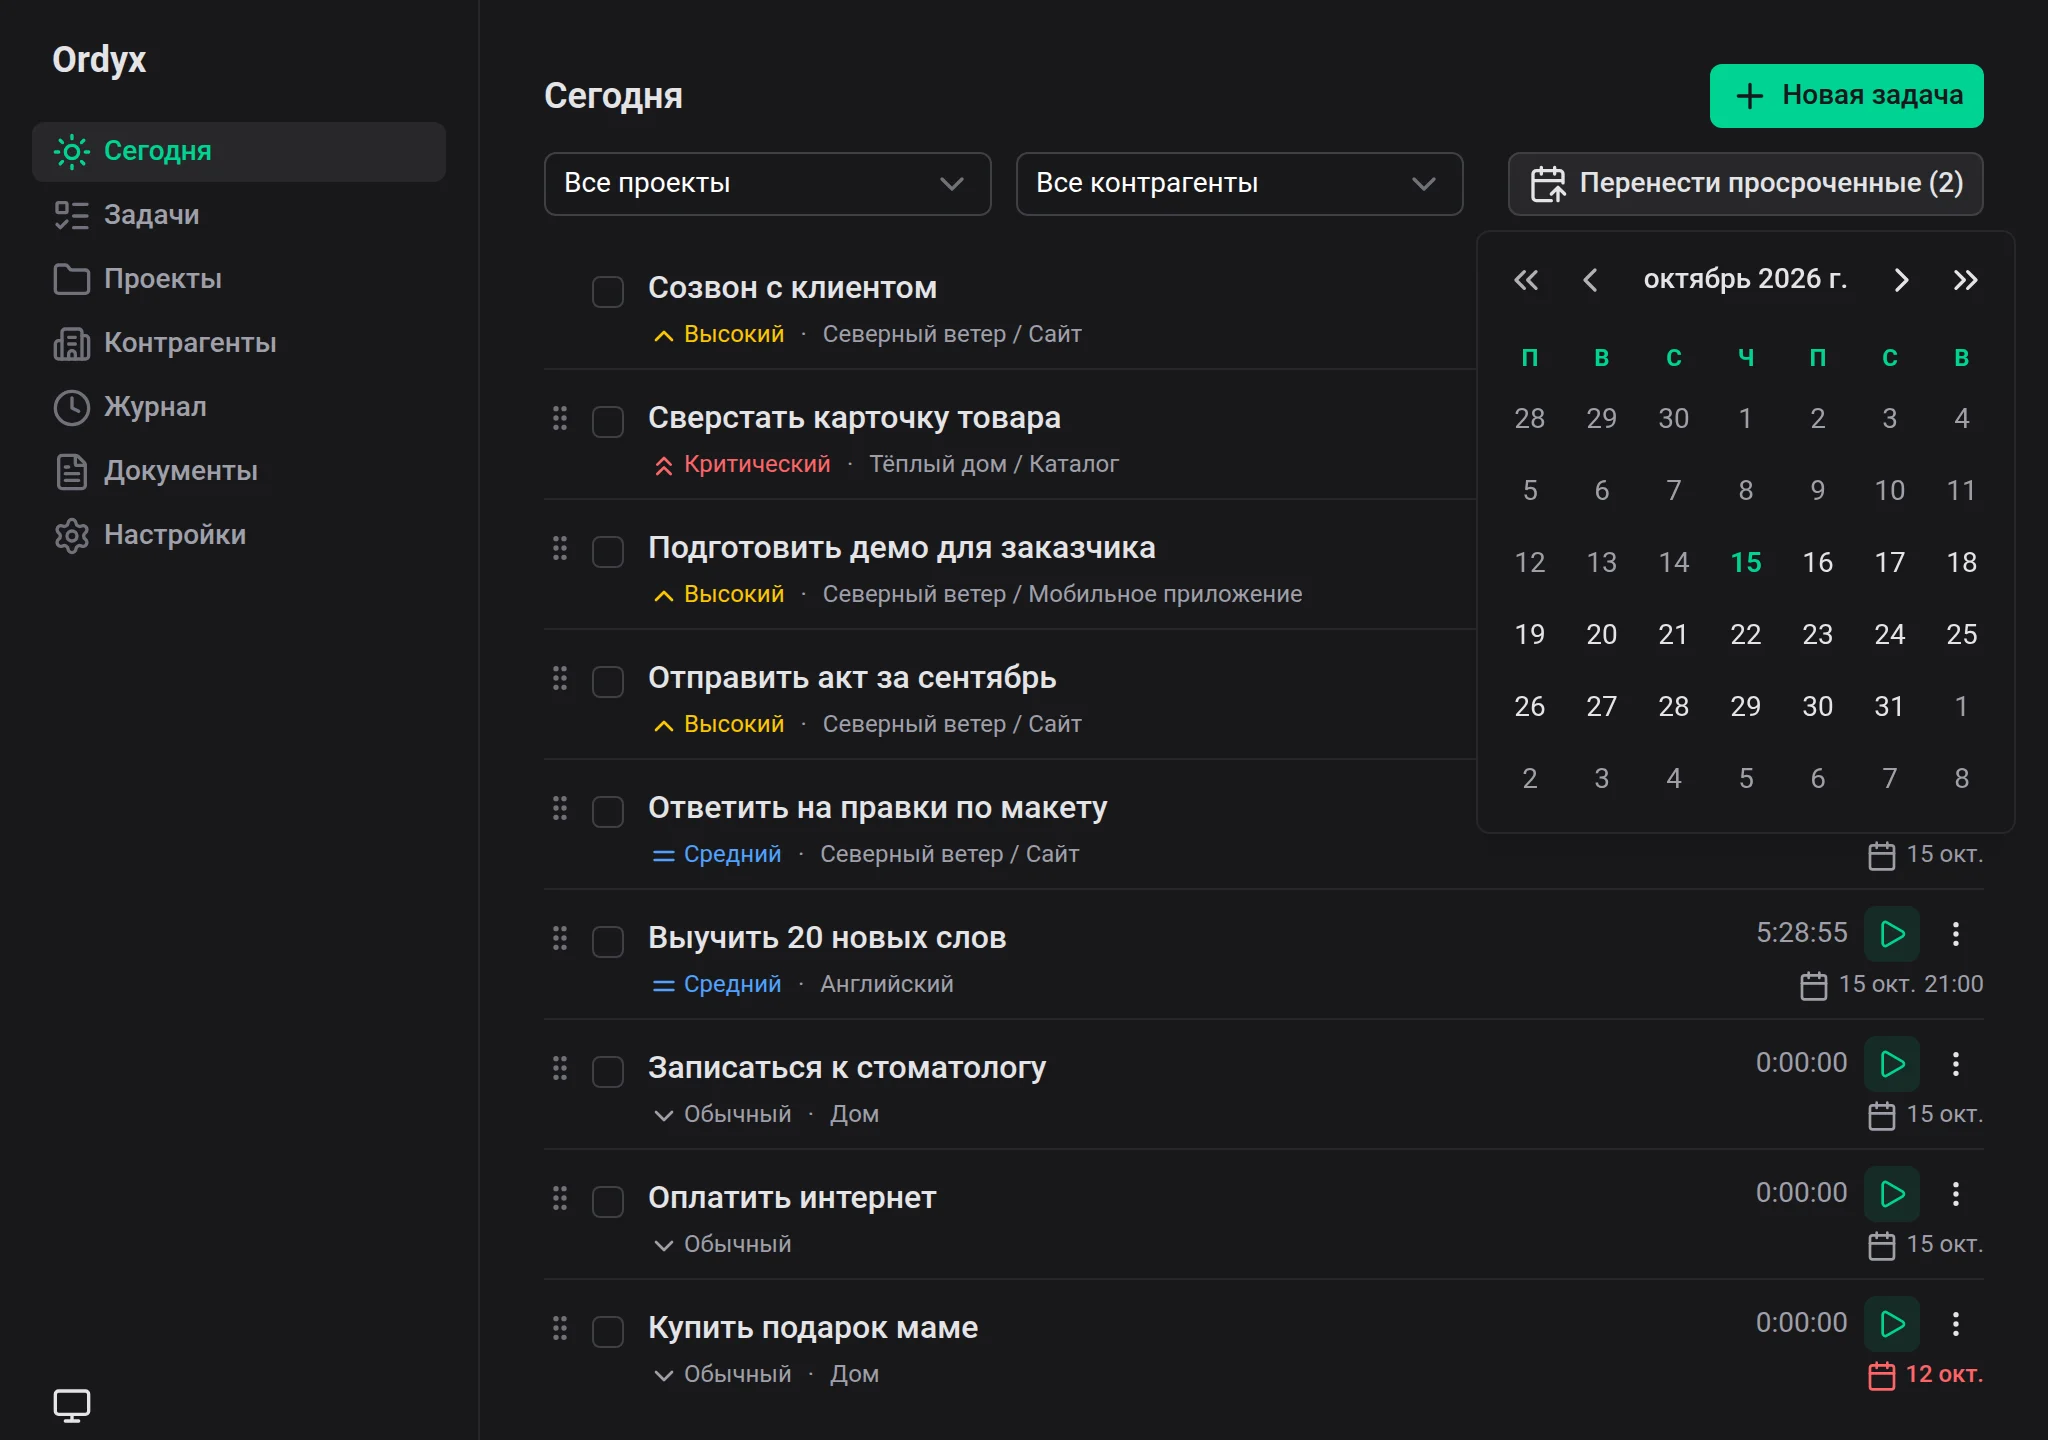Open task title Выучить 20 новых слов
The height and width of the screenshot is (1440, 2048).
pyautogui.click(x=827, y=938)
